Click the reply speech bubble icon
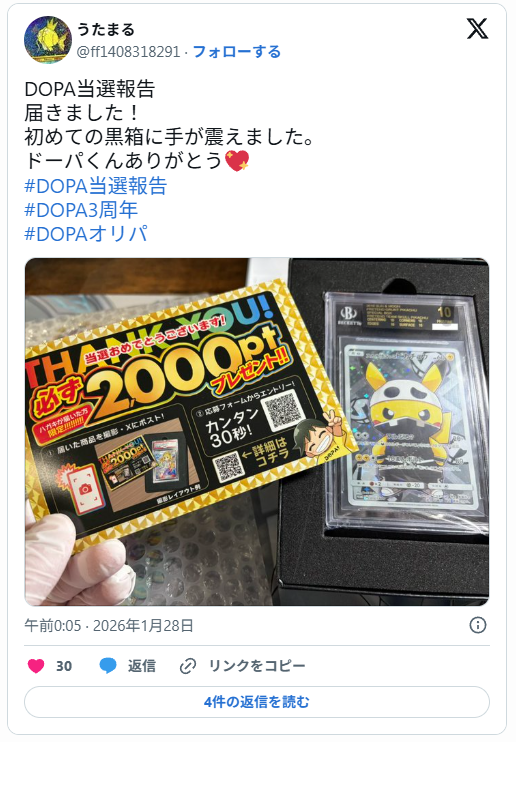The width and height of the screenshot is (516, 797). pos(108,666)
